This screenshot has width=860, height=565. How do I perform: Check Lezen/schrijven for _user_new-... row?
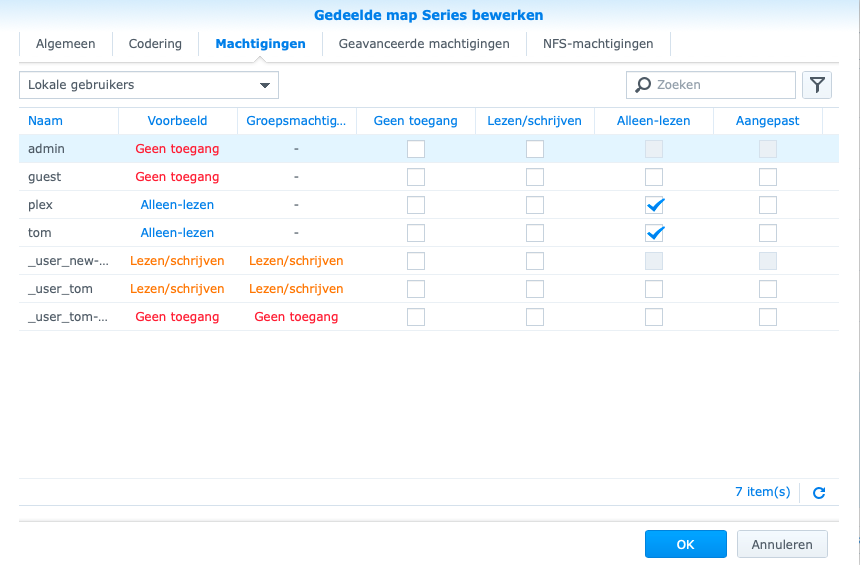(x=535, y=261)
